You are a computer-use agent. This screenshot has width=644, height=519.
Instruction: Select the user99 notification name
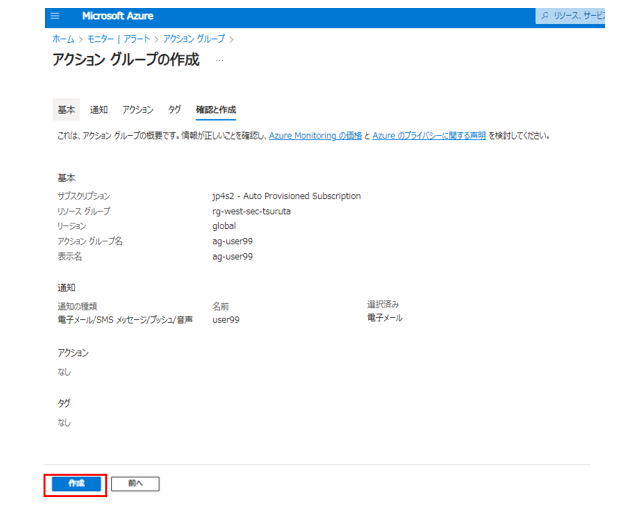226,319
